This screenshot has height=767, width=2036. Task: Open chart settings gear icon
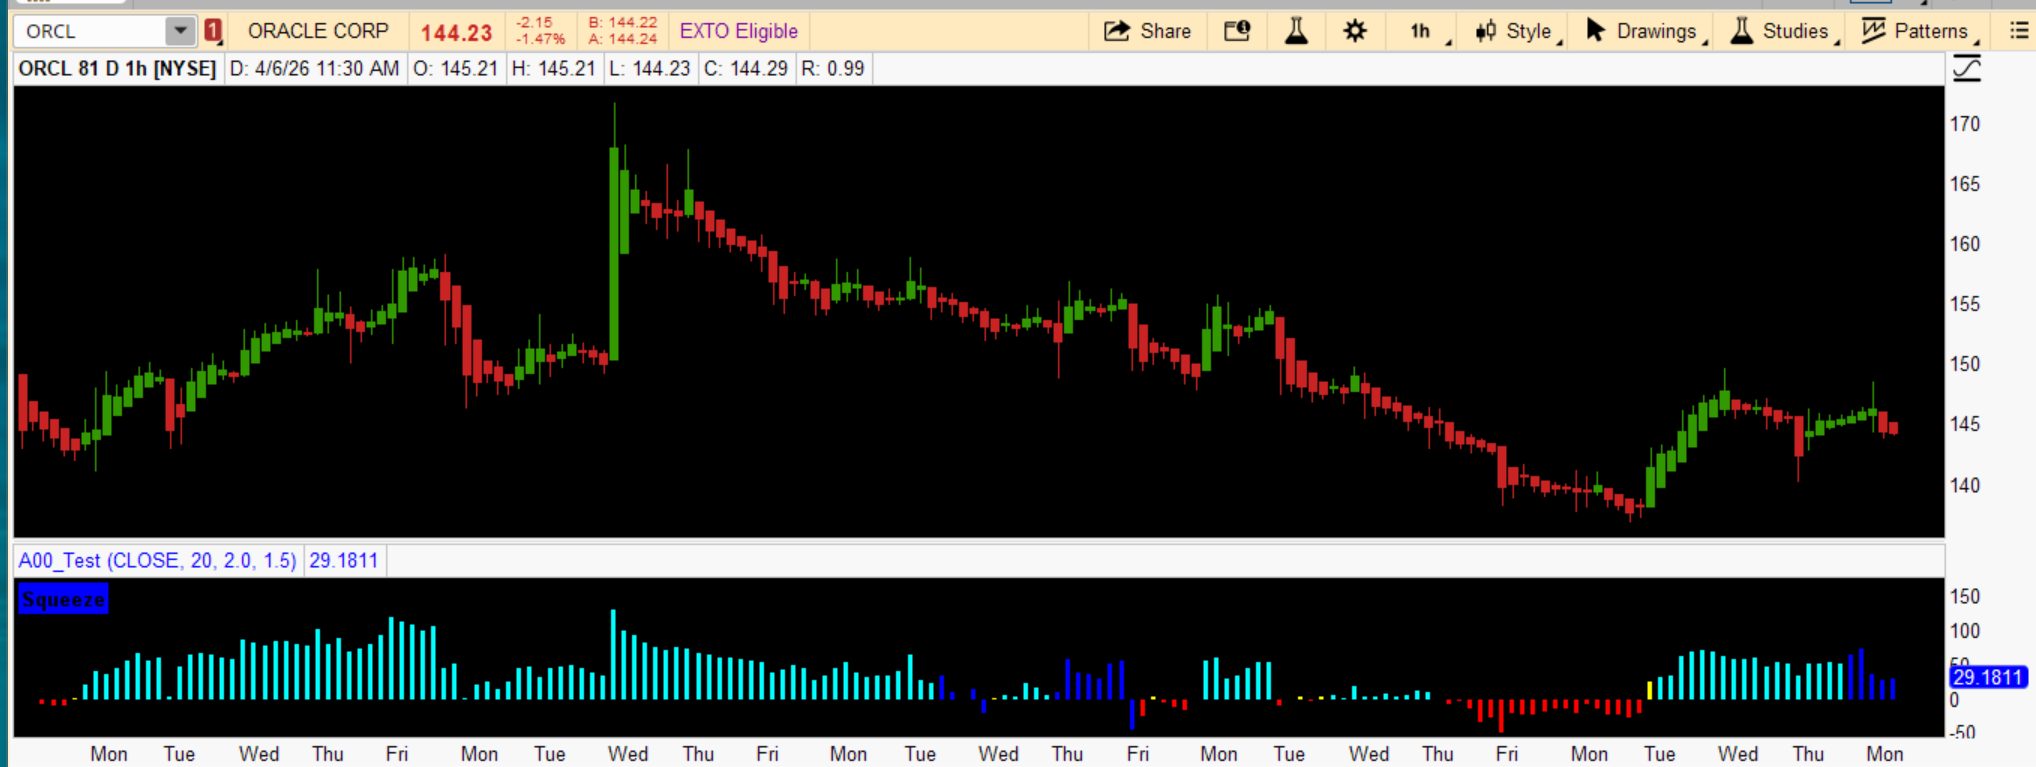[x=1354, y=31]
